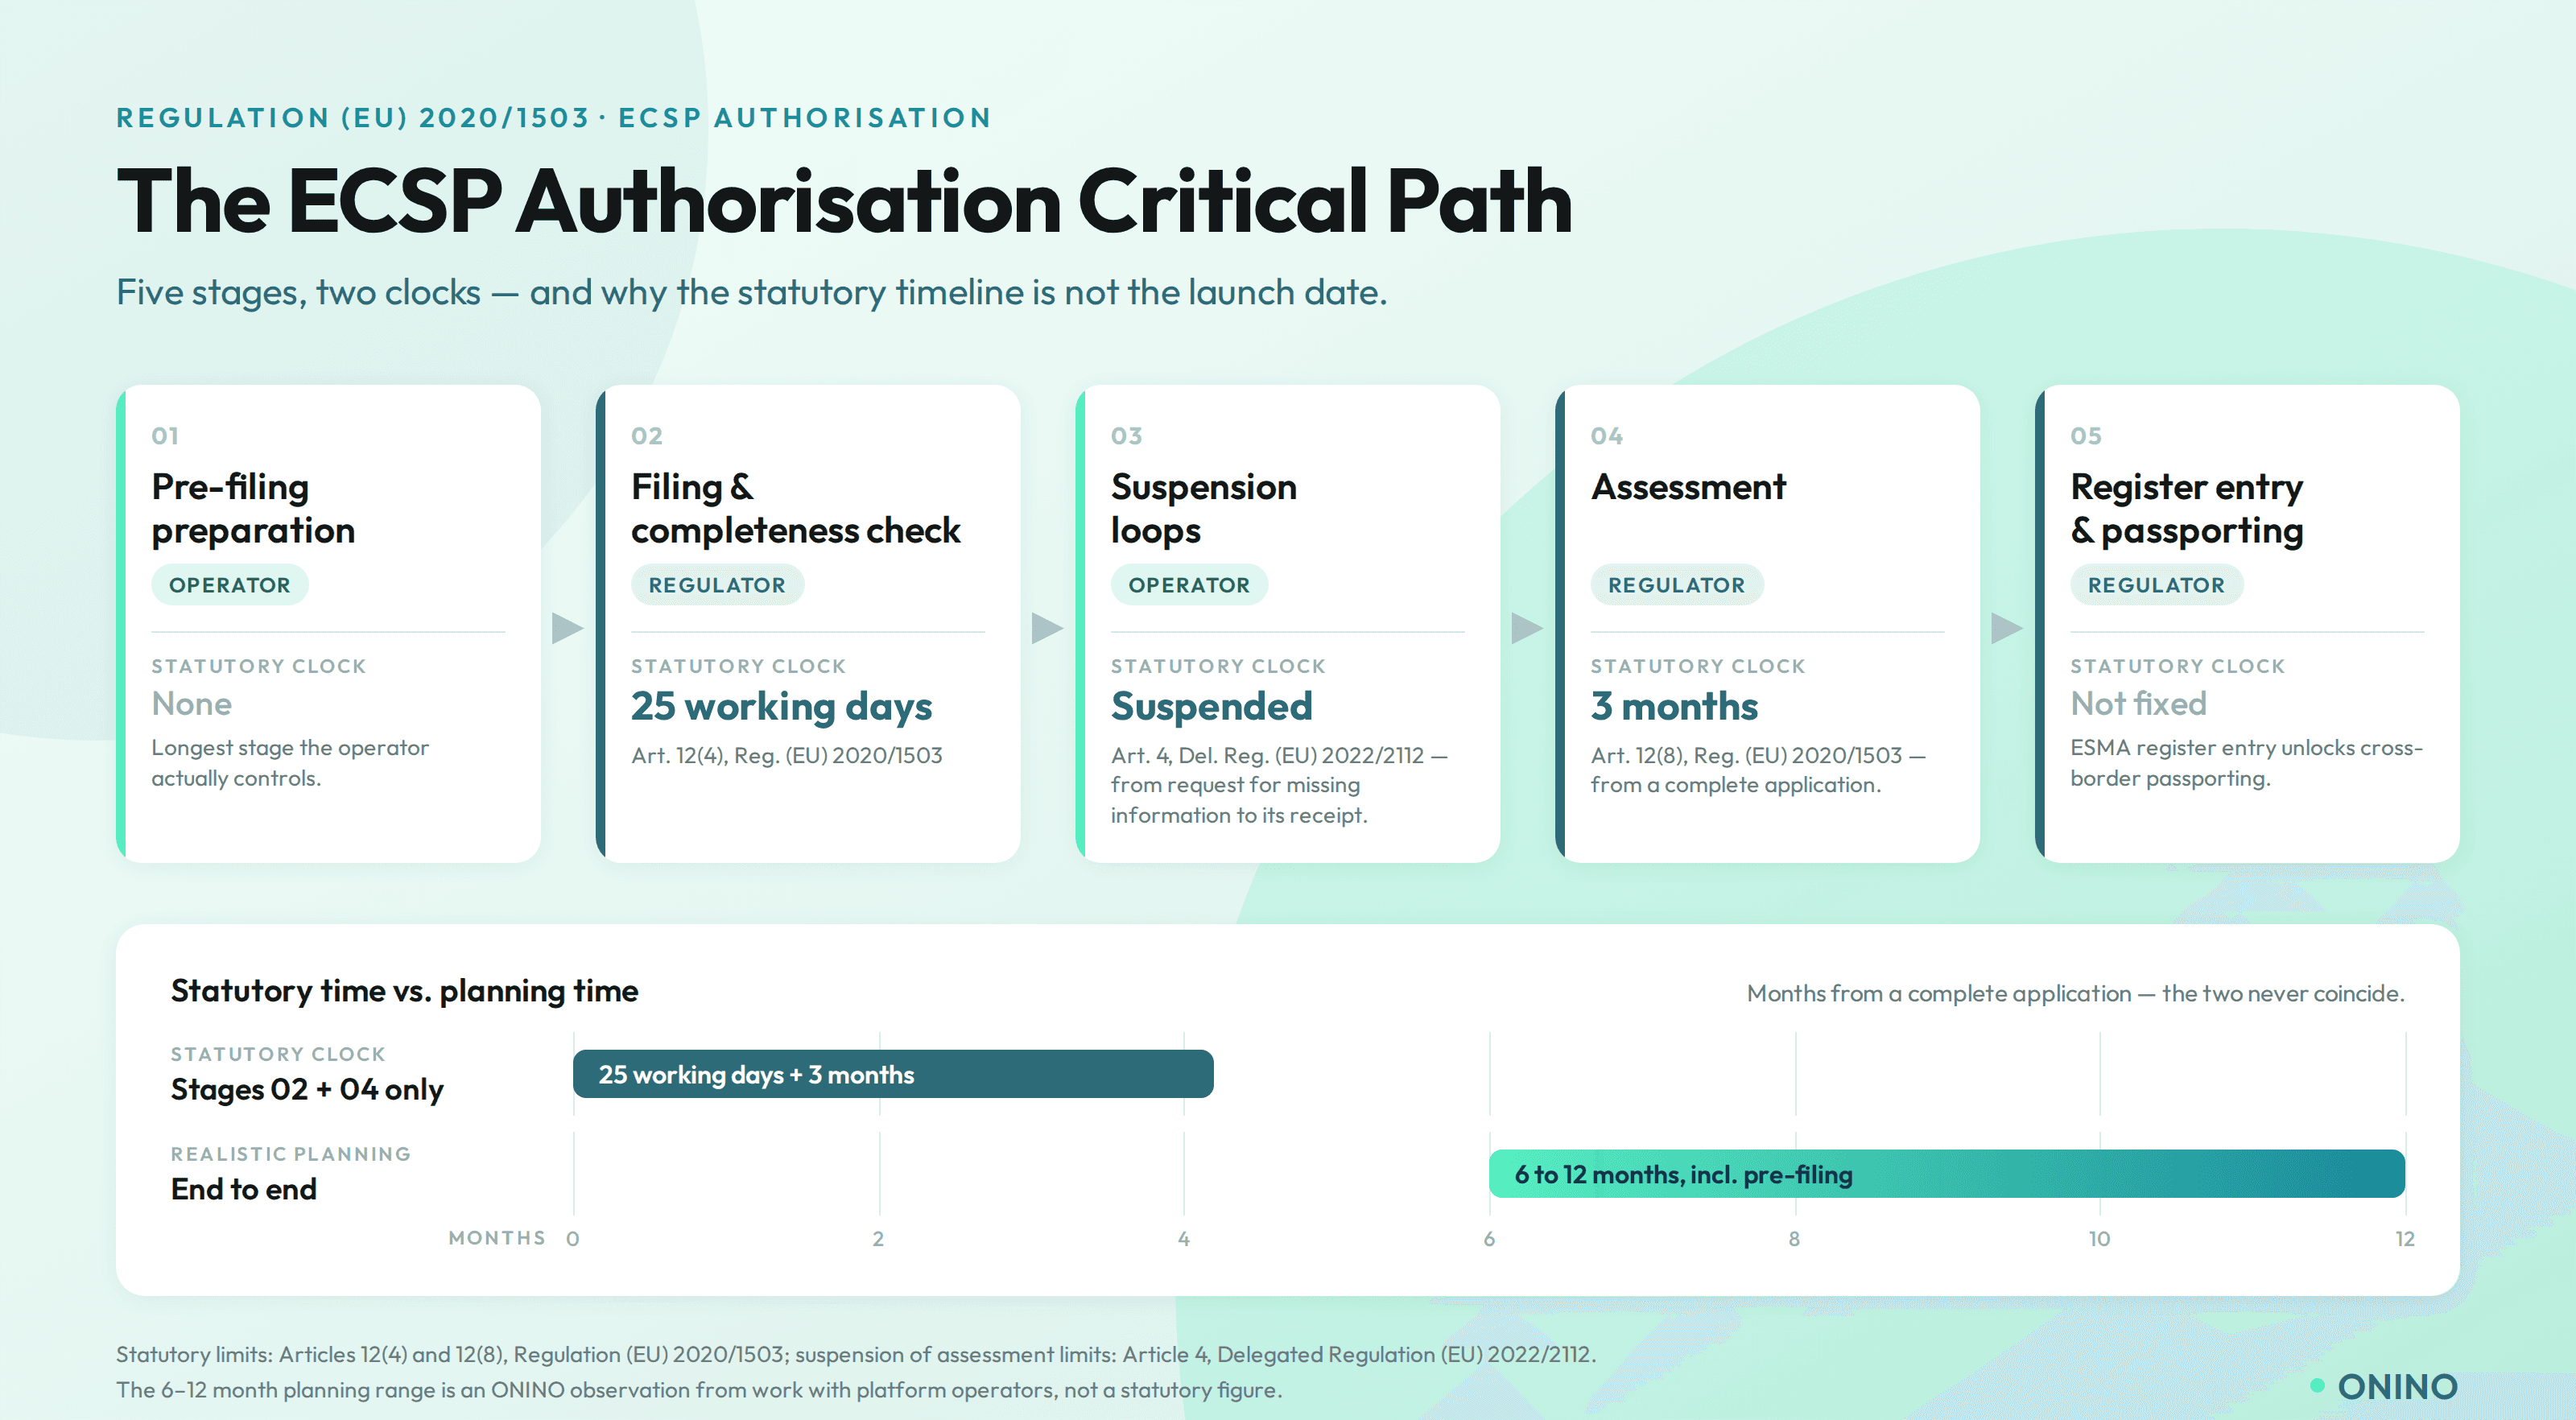
Task: Click the arrow between stages 04 and 05
Action: click(2007, 628)
